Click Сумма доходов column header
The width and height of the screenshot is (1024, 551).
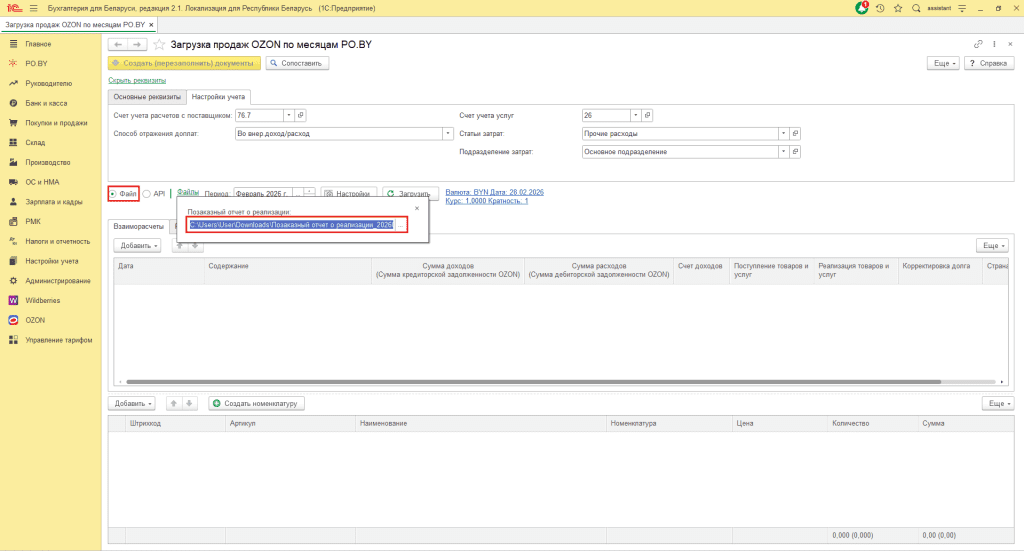pyautogui.click(x=448, y=270)
